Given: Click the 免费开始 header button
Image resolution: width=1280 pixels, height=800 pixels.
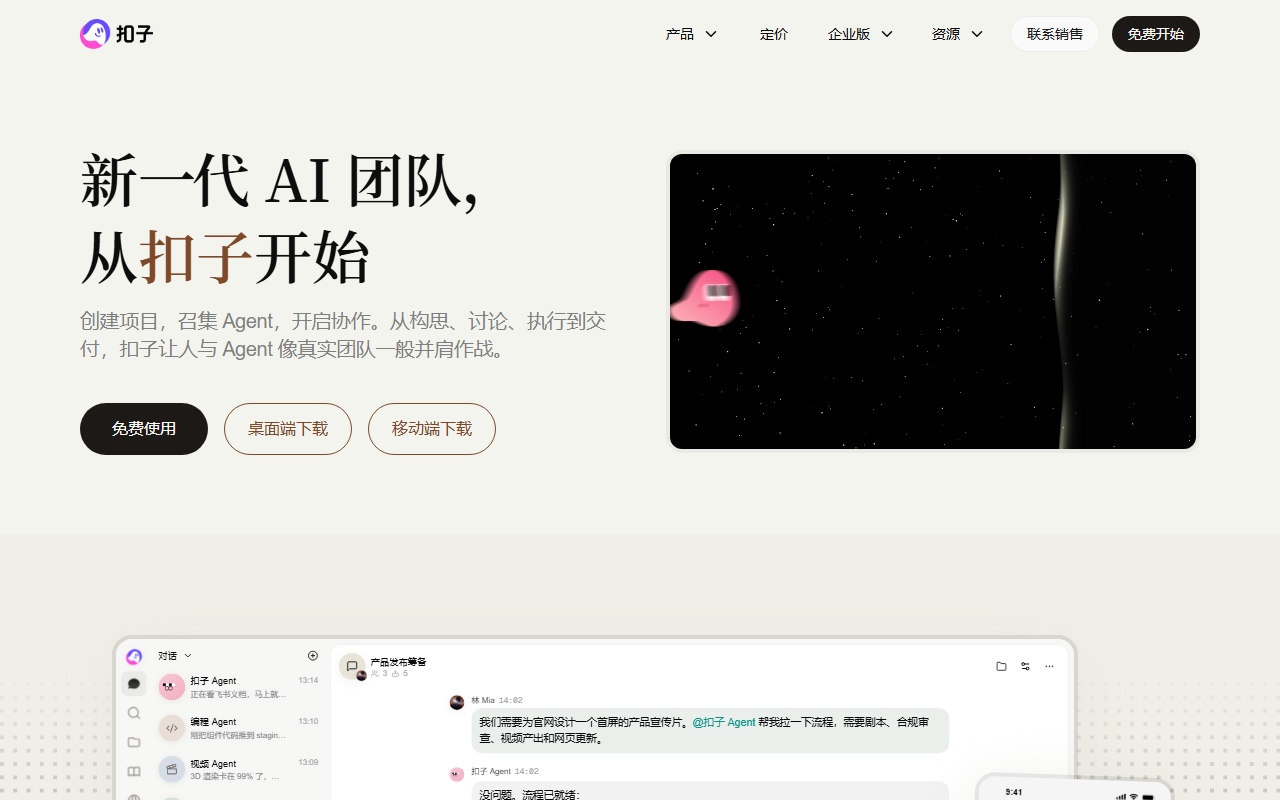Looking at the screenshot, I should pyautogui.click(x=1156, y=34).
